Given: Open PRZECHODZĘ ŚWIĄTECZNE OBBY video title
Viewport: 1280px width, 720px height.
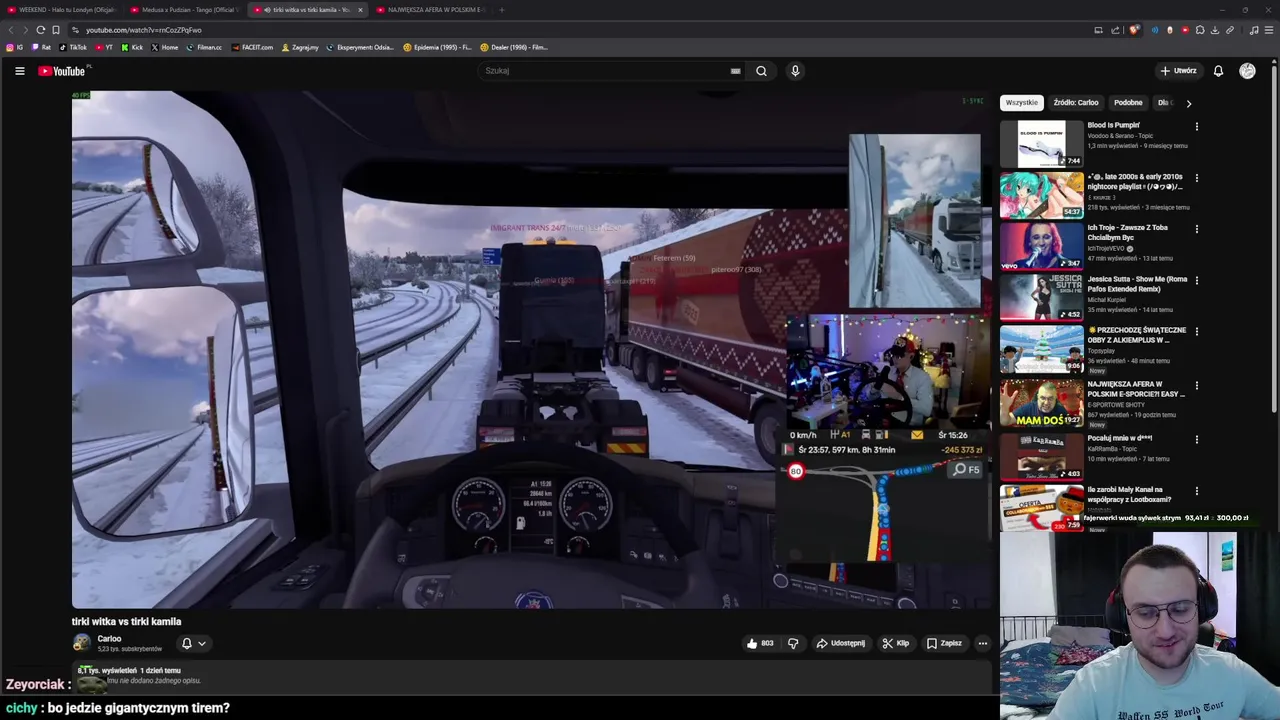Looking at the screenshot, I should click(x=1136, y=335).
